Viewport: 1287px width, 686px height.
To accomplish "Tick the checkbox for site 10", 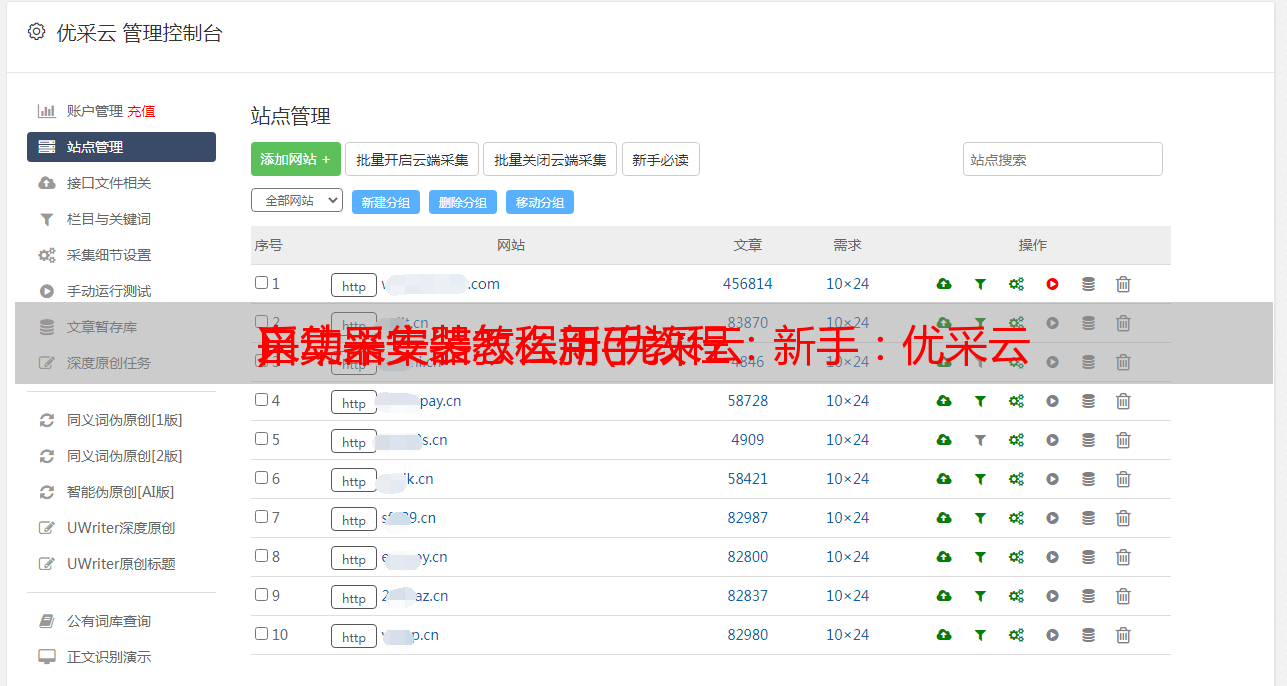I will pos(261,634).
